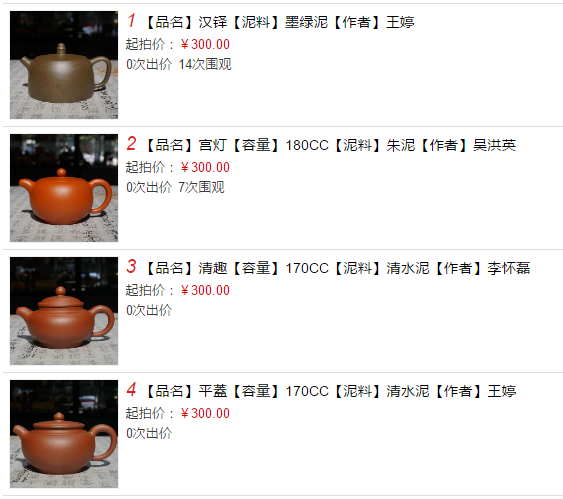
Task: Click title link for item 1 汉铎 墨绿泥
Action: (279, 22)
